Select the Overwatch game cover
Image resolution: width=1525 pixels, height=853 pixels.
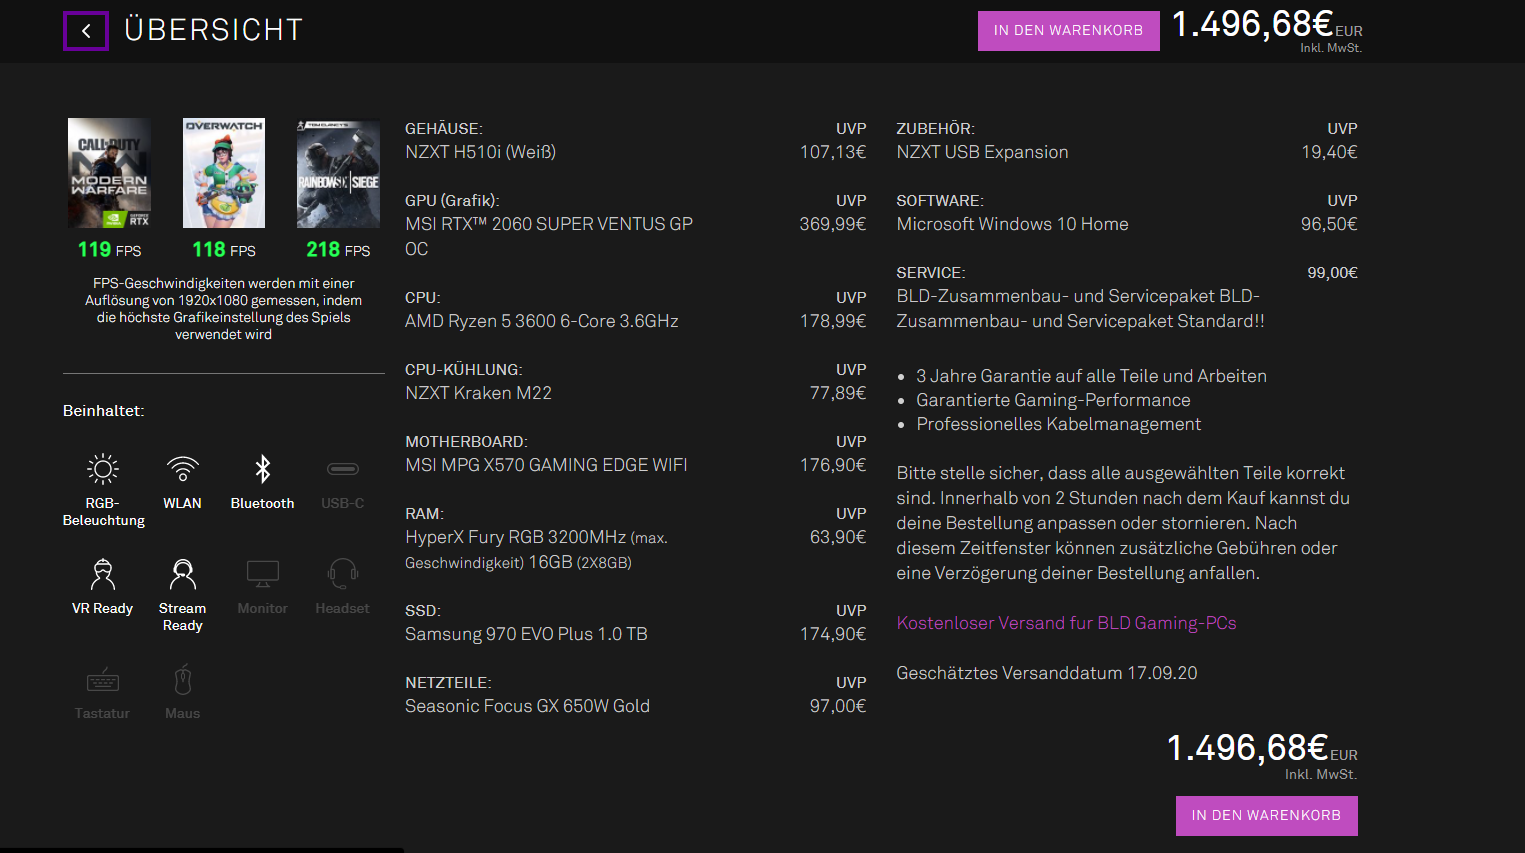pos(224,173)
